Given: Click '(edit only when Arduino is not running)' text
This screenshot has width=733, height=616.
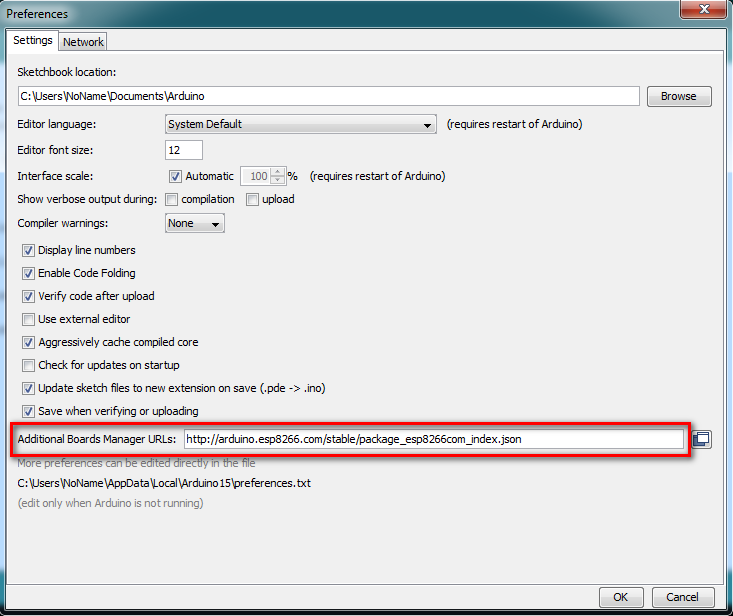Looking at the screenshot, I should point(110,503).
